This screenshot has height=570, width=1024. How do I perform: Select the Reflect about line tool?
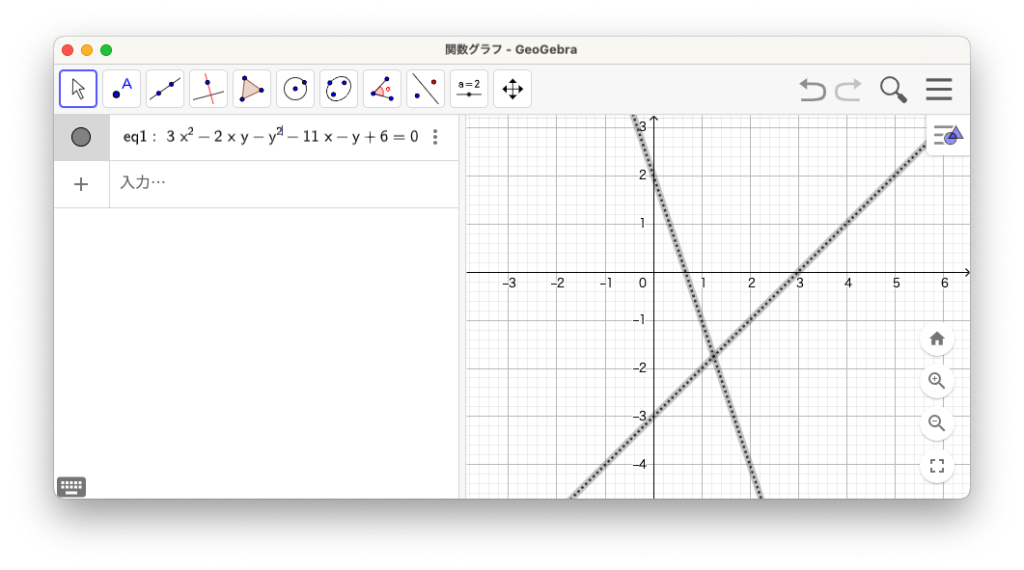tap(425, 89)
